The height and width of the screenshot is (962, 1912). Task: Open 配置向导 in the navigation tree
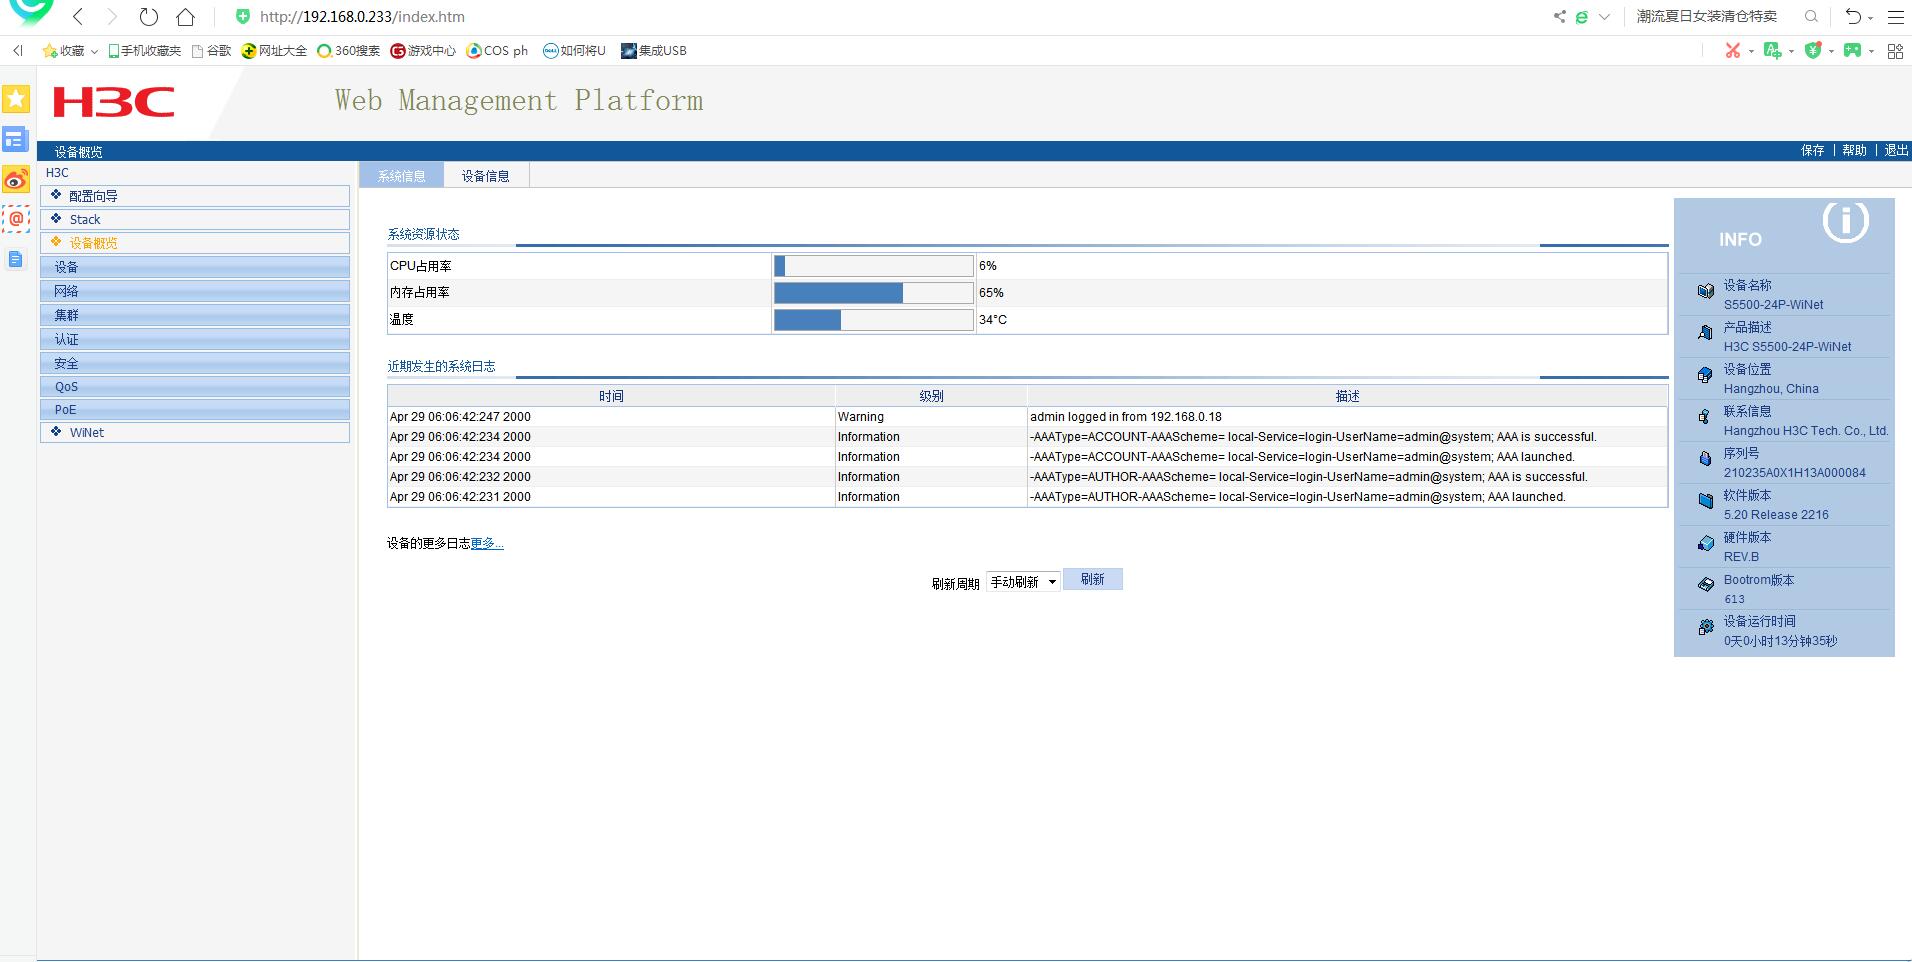pos(195,196)
